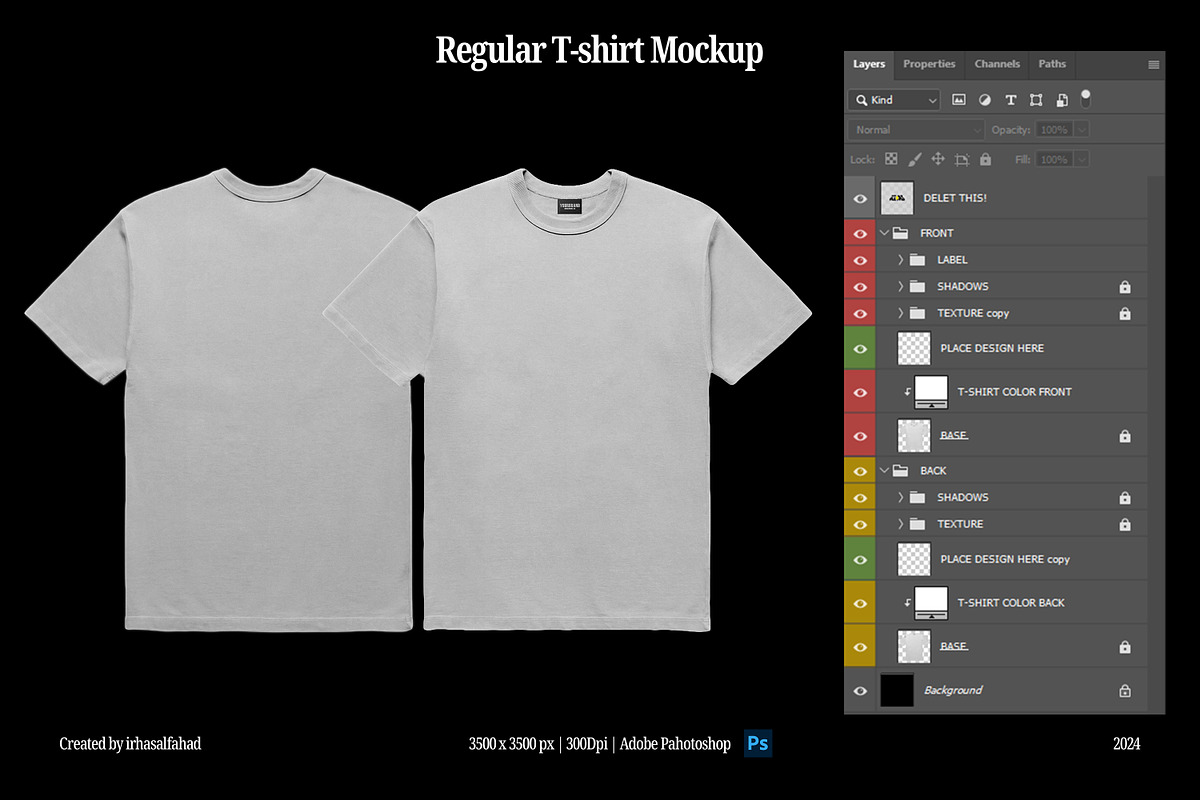Click the Lock transparent pixels icon
This screenshot has height=800, width=1200.
tap(890, 159)
